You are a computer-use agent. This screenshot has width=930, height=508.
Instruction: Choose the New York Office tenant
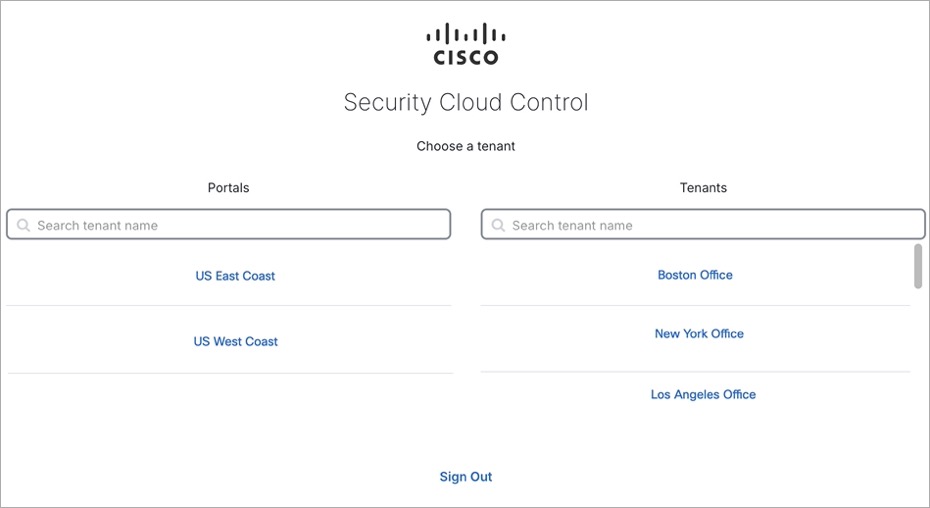tap(699, 334)
